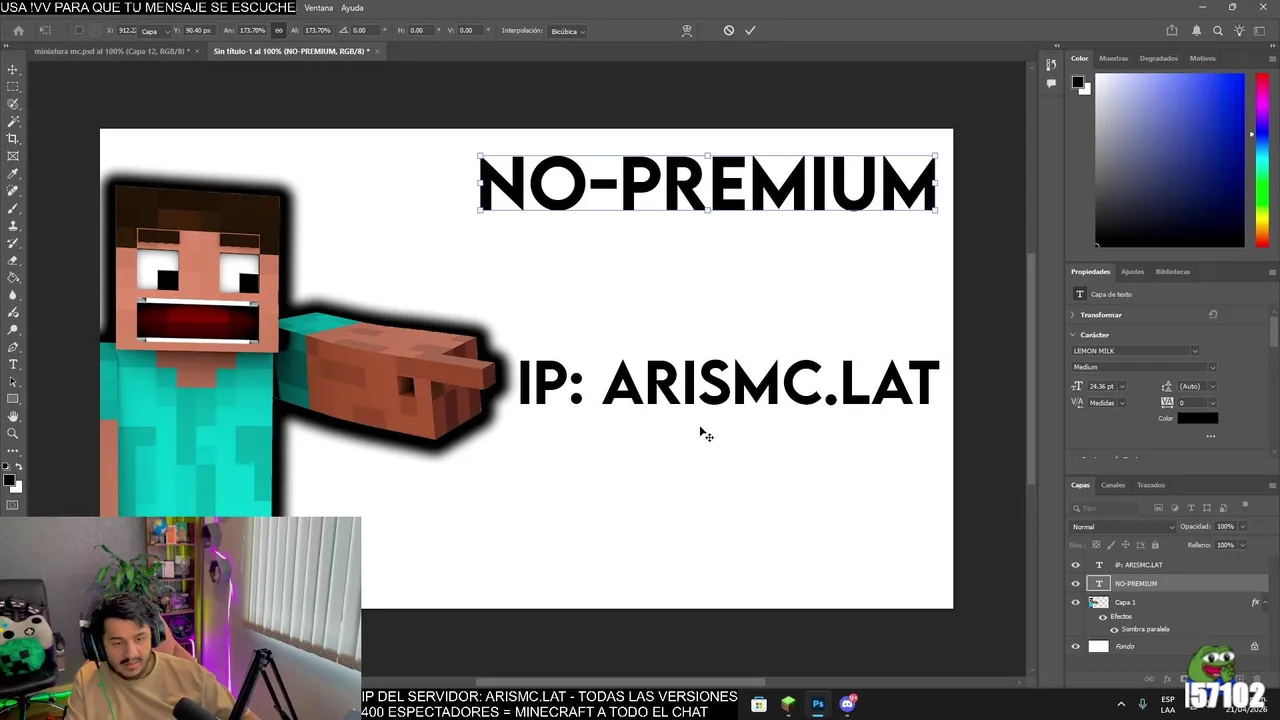Click the text Color swatch in Carácter

1197,418
